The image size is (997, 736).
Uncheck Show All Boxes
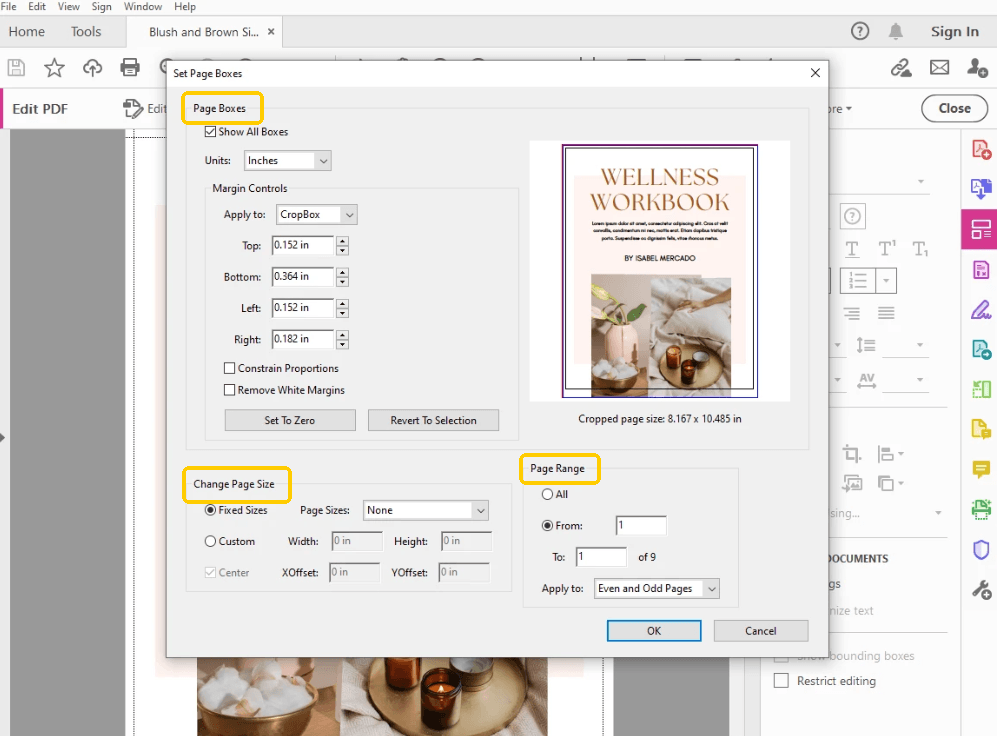pos(210,132)
